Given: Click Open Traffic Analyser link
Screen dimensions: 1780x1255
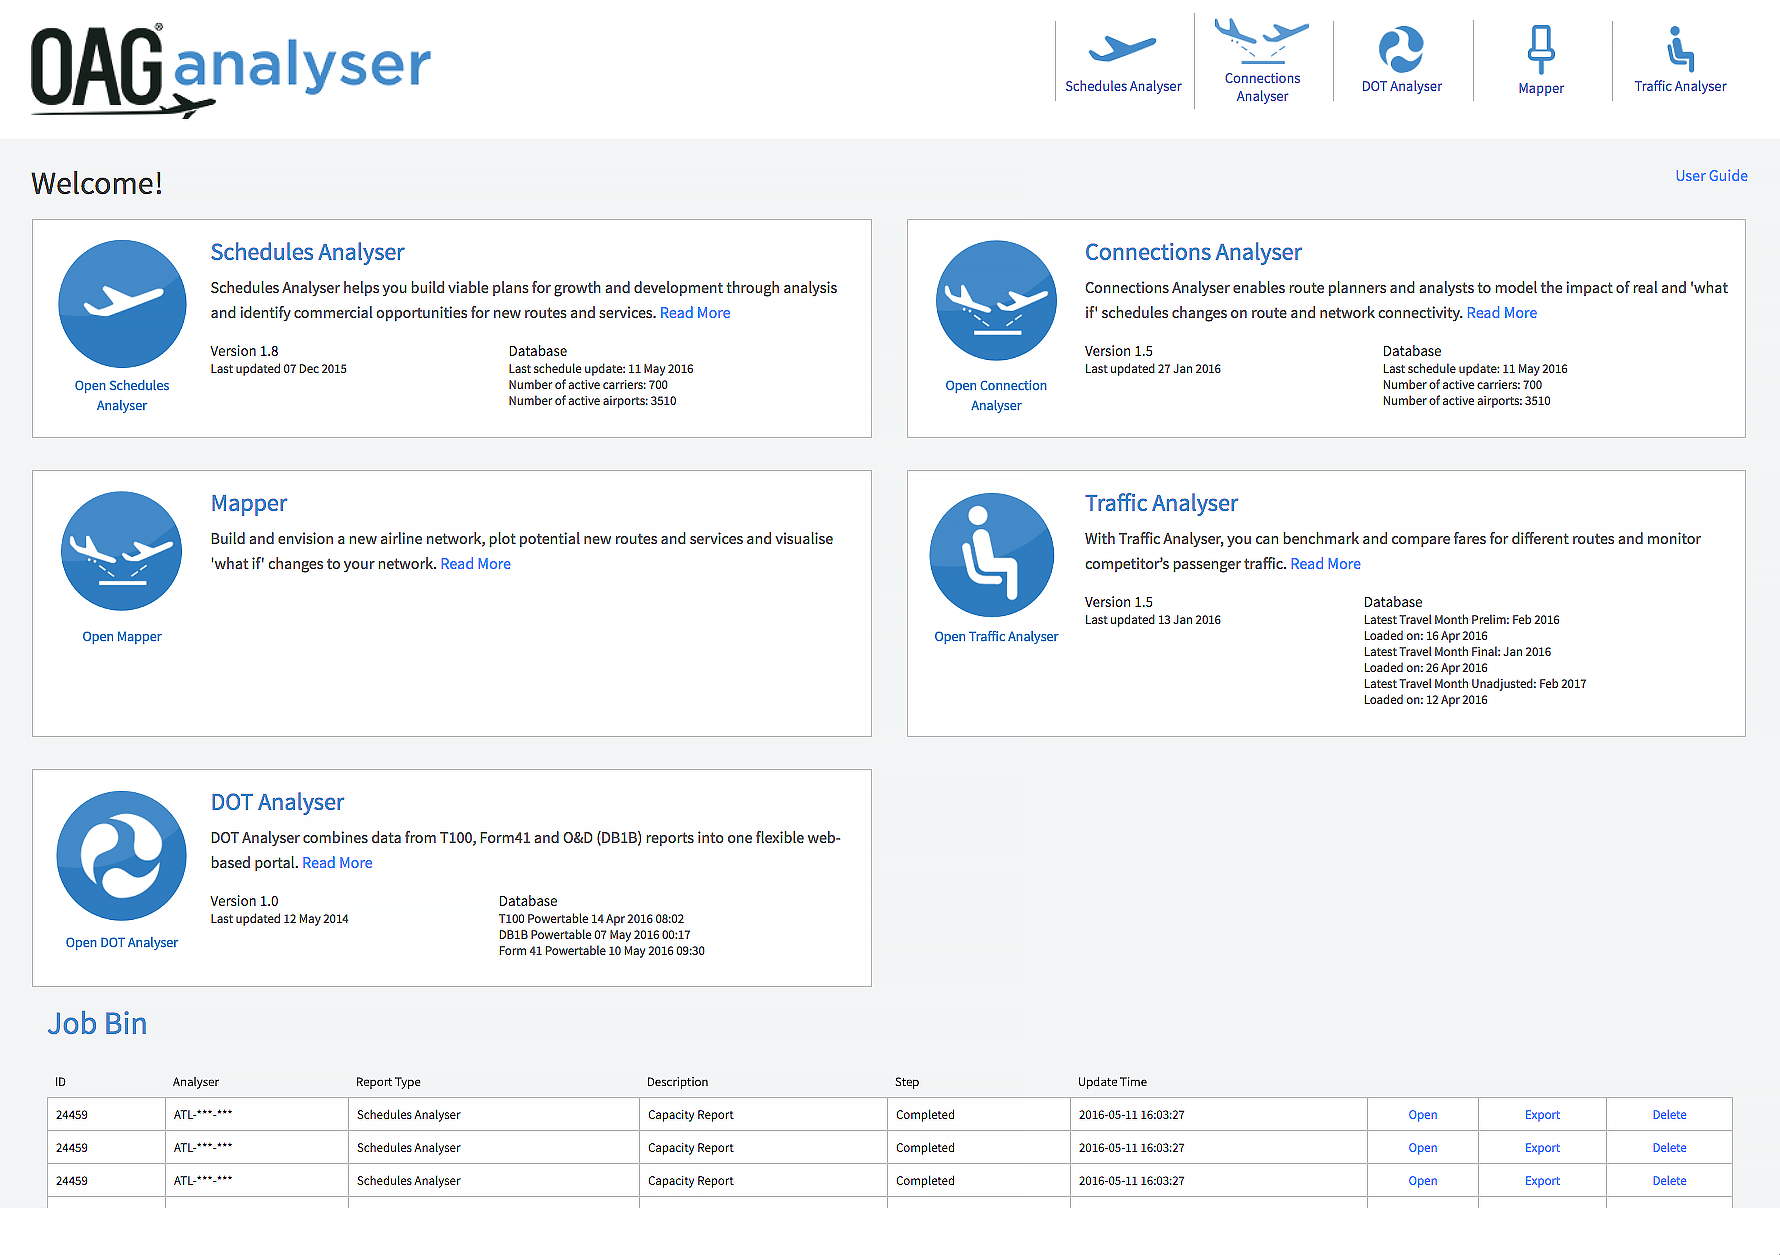Looking at the screenshot, I should (x=996, y=637).
